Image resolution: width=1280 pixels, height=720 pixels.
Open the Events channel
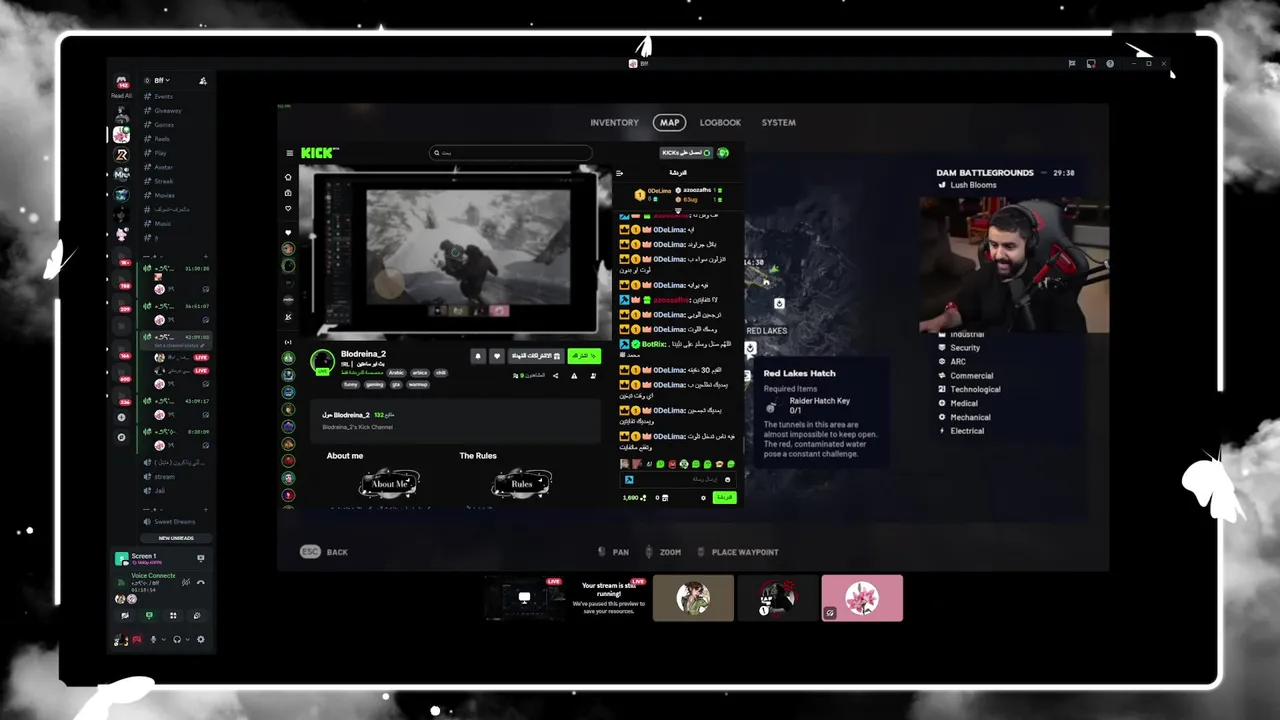[163, 97]
